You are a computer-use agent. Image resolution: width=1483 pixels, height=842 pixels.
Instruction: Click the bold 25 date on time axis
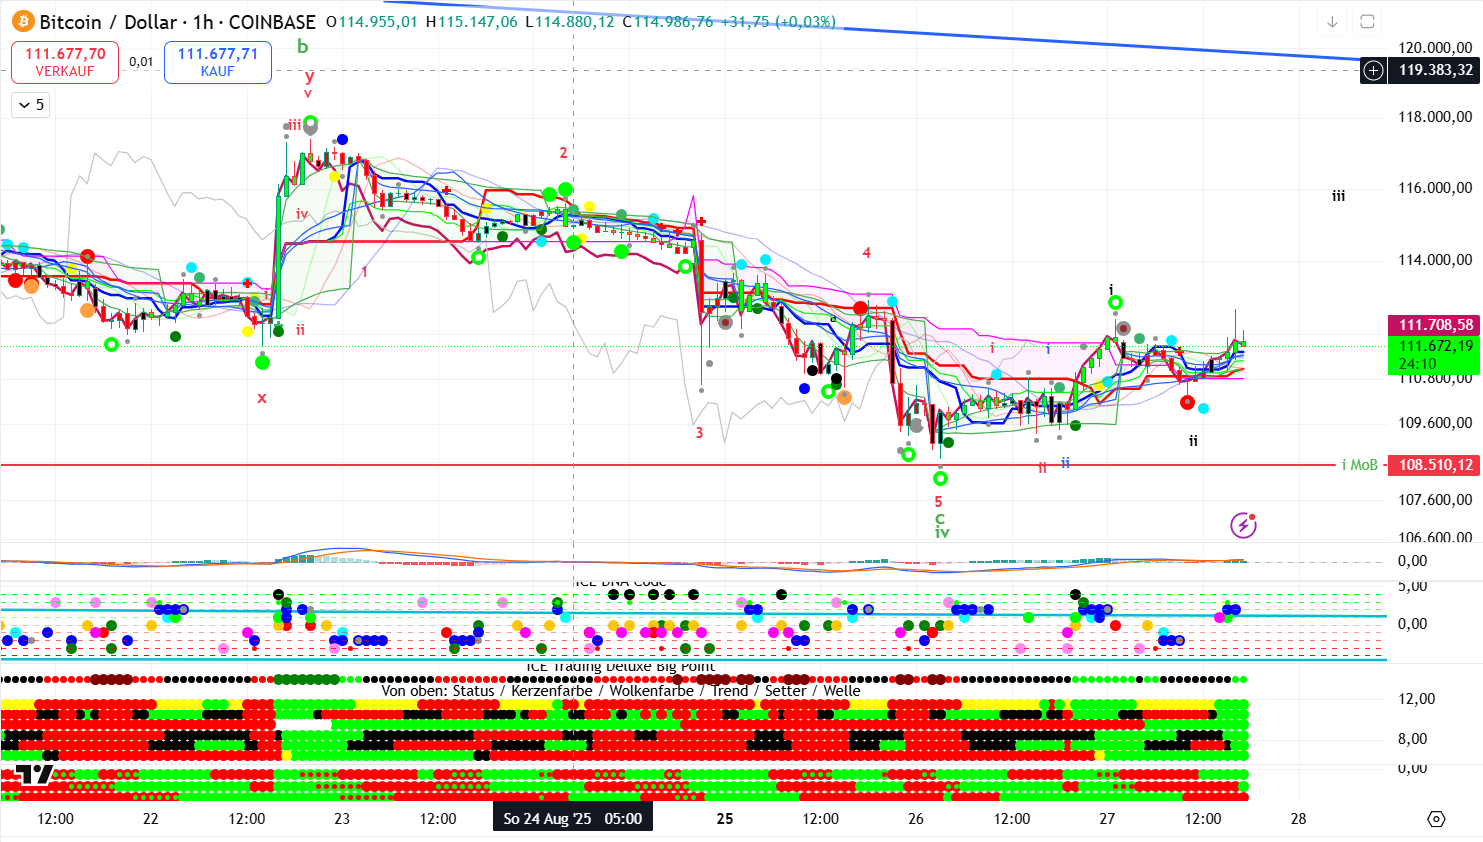click(x=725, y=818)
